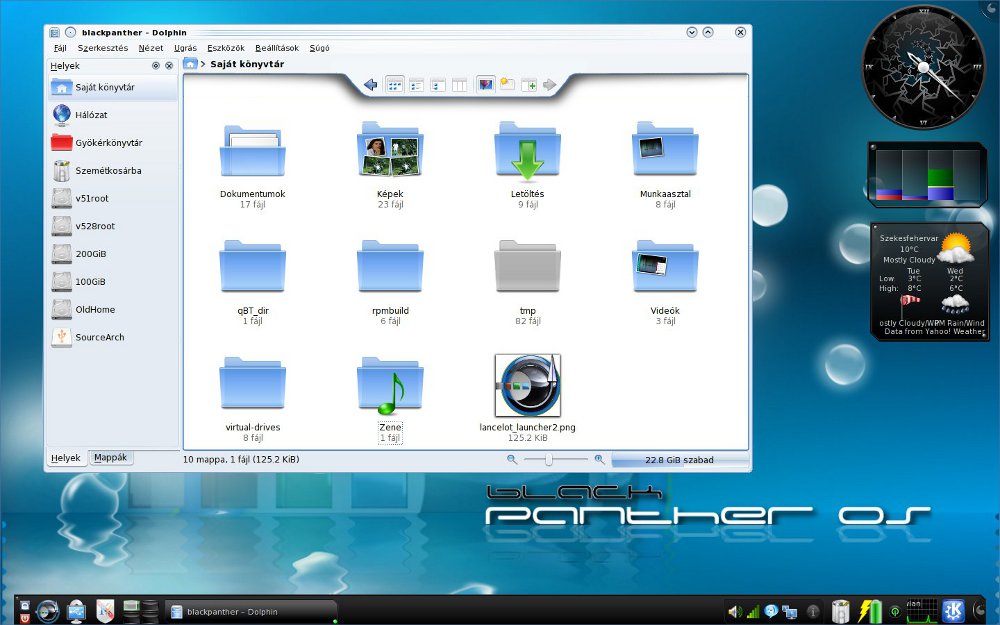Select the Videók folder
This screenshot has height=625, width=1000.
665,282
